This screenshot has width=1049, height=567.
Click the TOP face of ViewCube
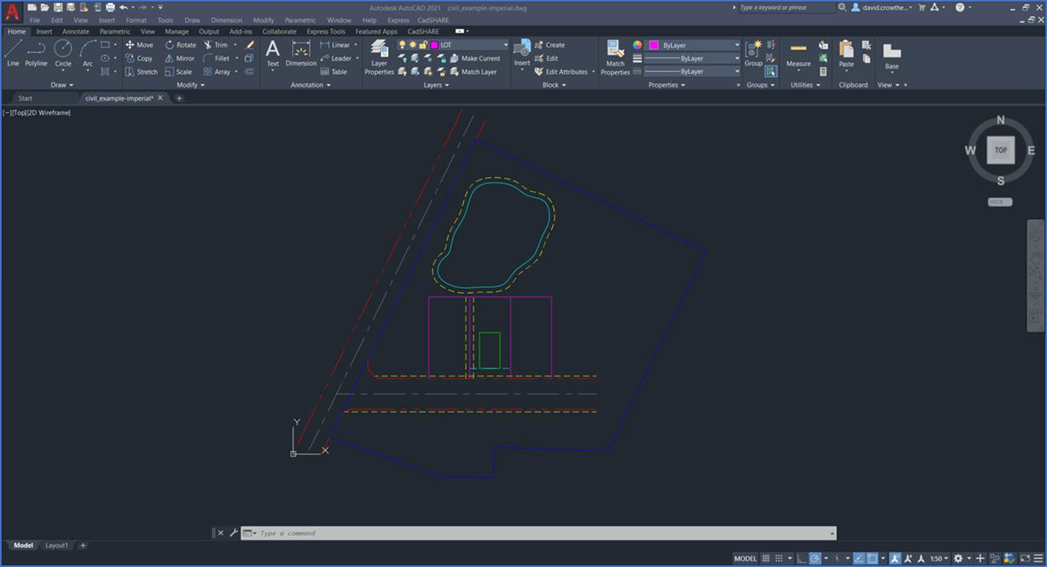pyautogui.click(x=1000, y=150)
